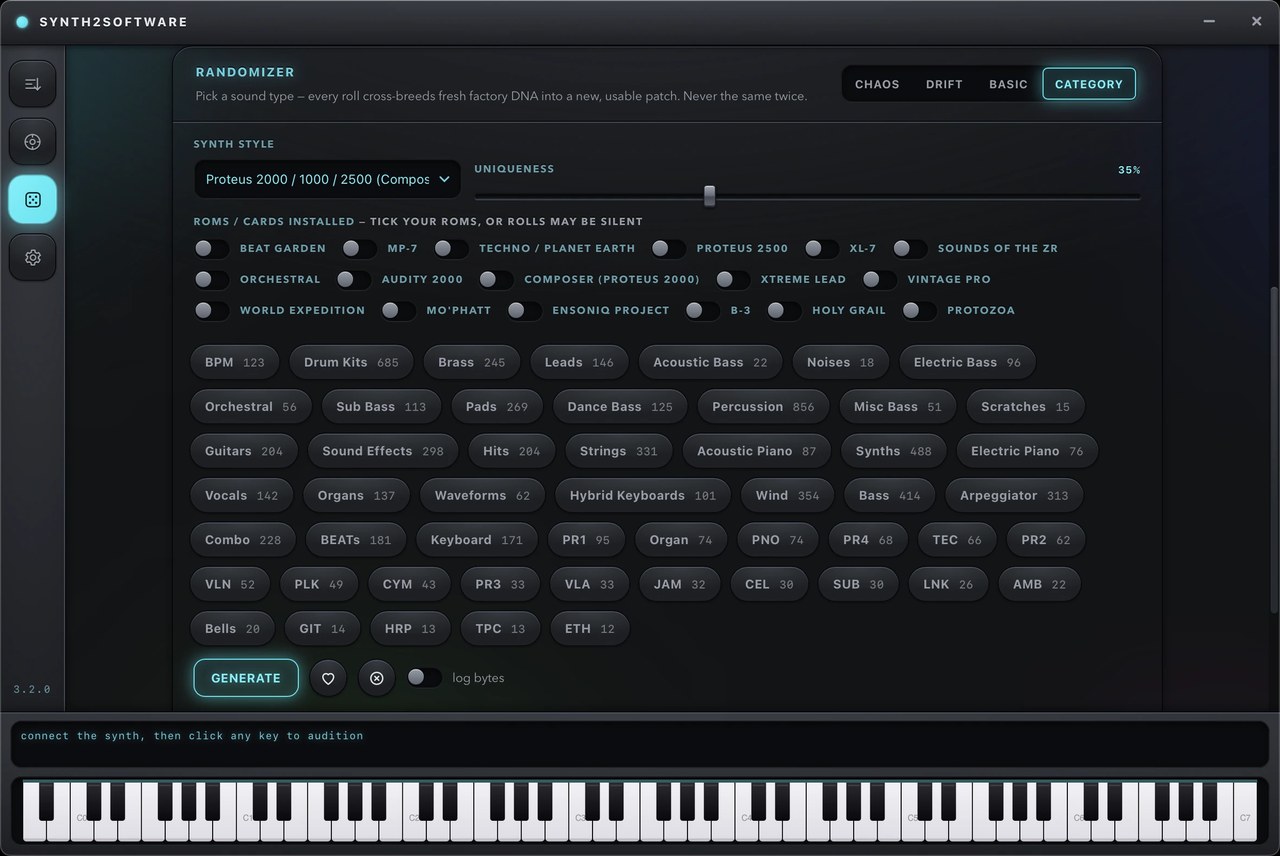
Task: Click the Generate button
Action: [246, 678]
